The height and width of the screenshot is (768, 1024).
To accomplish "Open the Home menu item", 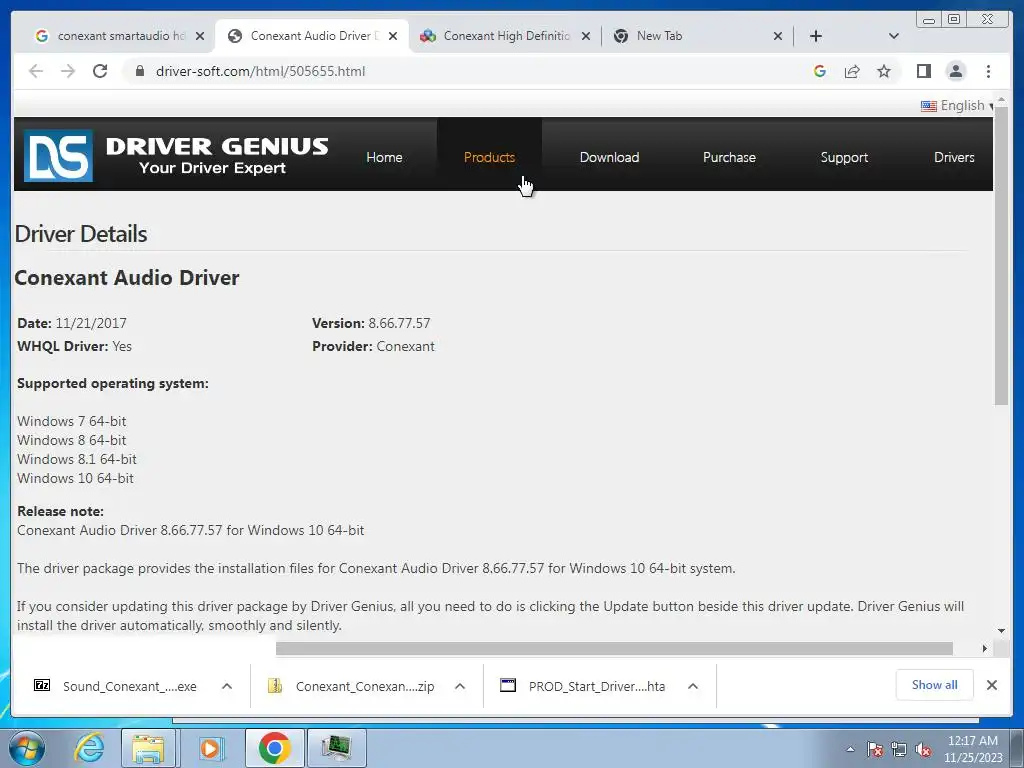I will [x=384, y=157].
